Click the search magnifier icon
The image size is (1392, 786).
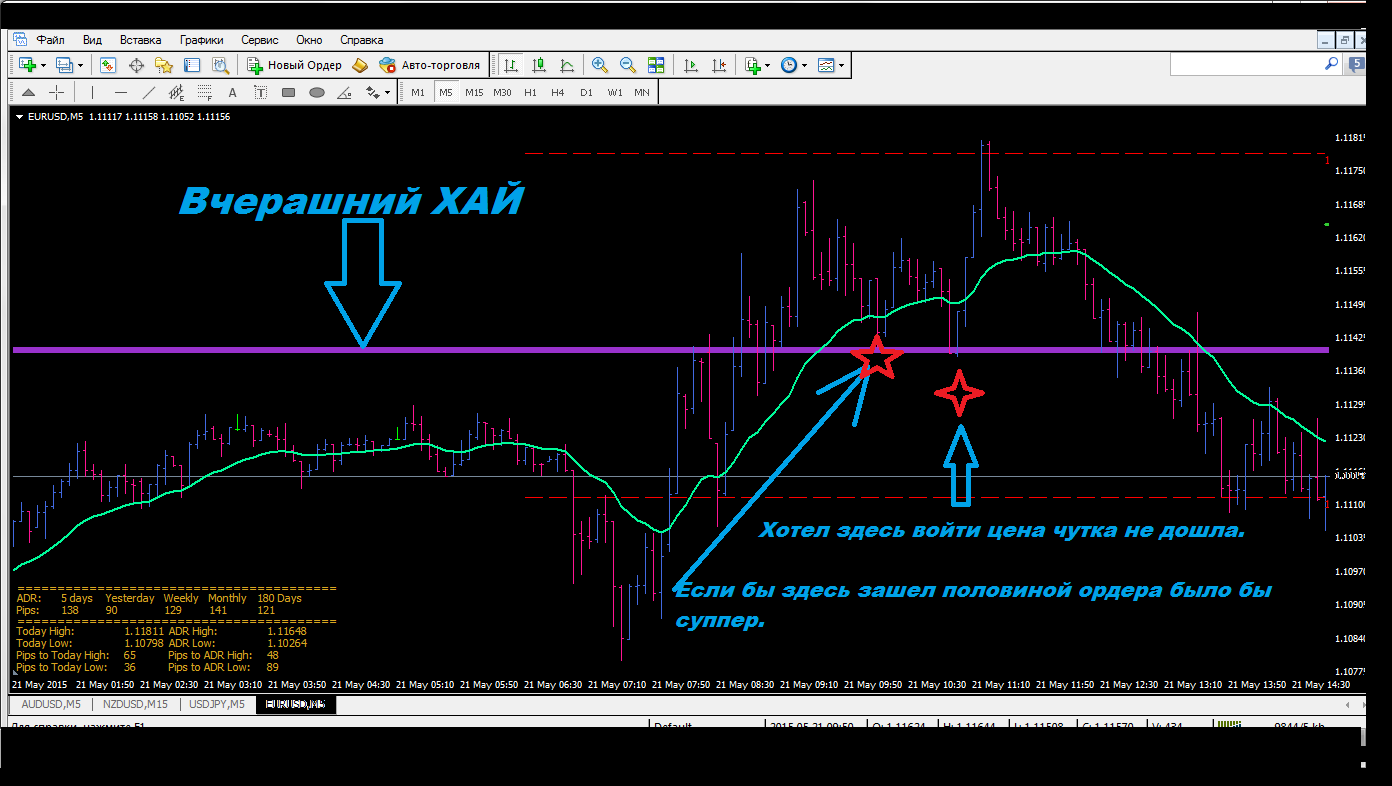click(x=1331, y=63)
